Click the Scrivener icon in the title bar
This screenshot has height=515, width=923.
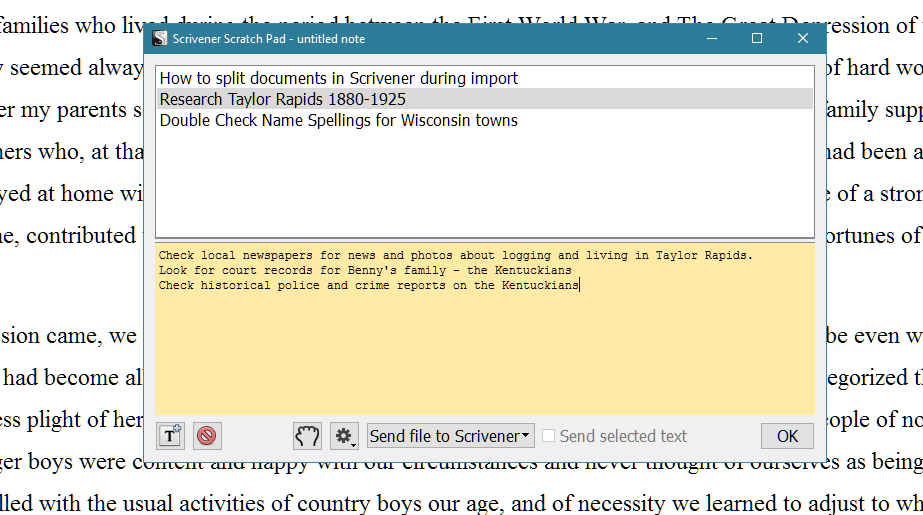tap(160, 39)
